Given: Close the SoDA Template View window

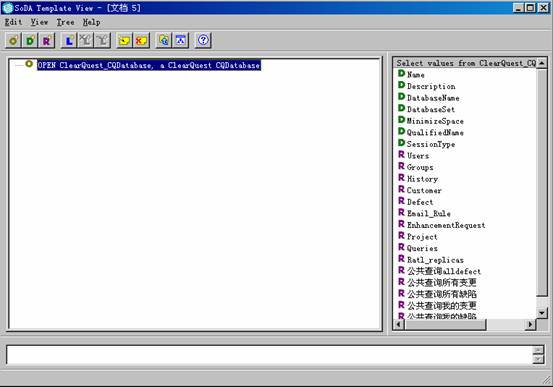Looking at the screenshot, I should [x=543, y=8].
